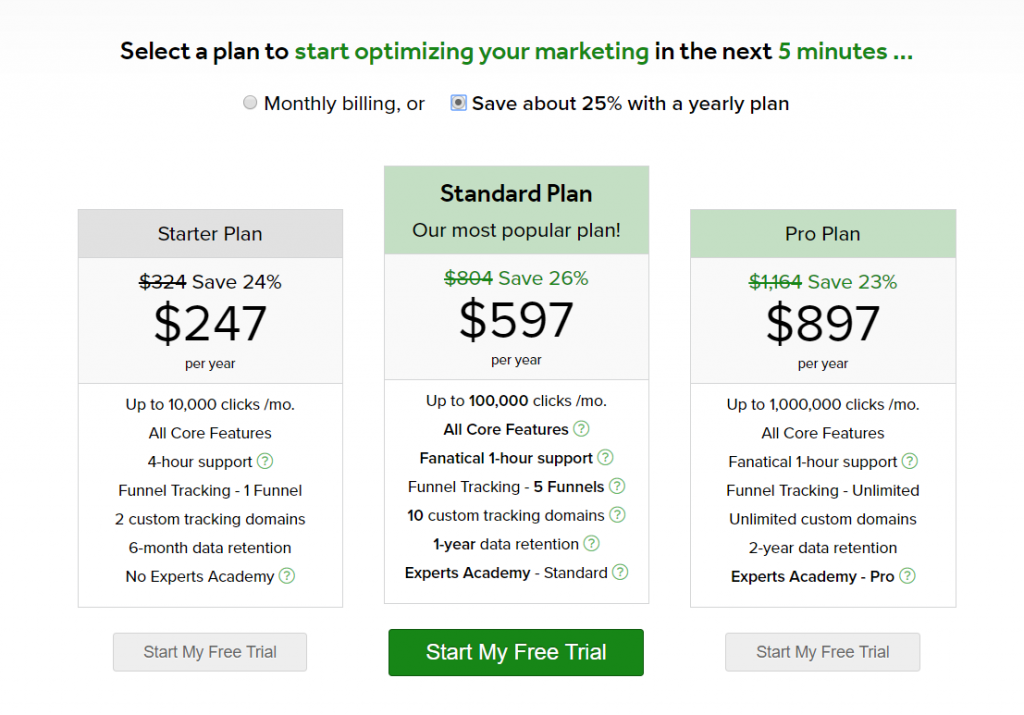Click help icon beside Experts Academy - Pro
1024x715 pixels.
coord(907,576)
